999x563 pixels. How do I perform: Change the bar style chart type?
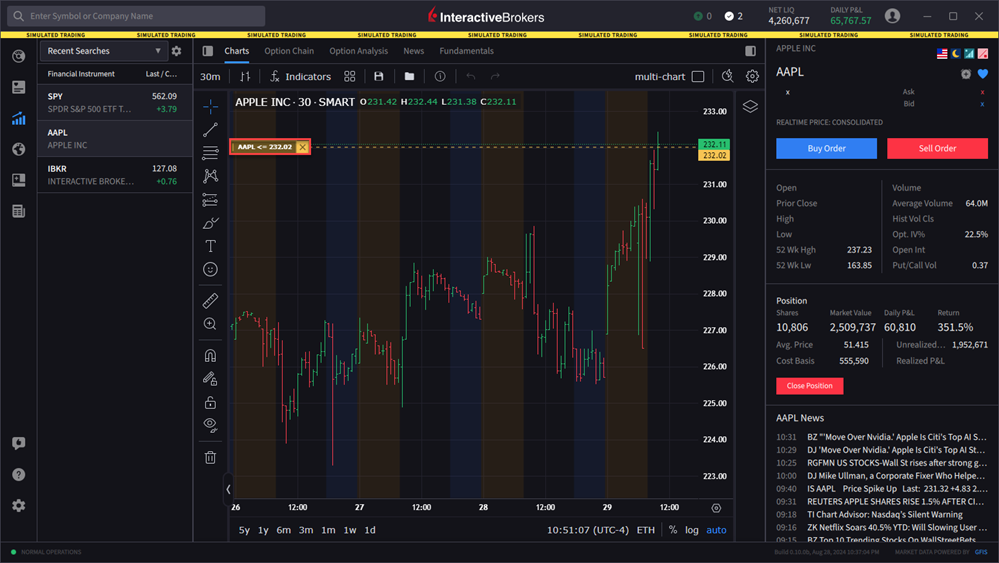(x=245, y=76)
